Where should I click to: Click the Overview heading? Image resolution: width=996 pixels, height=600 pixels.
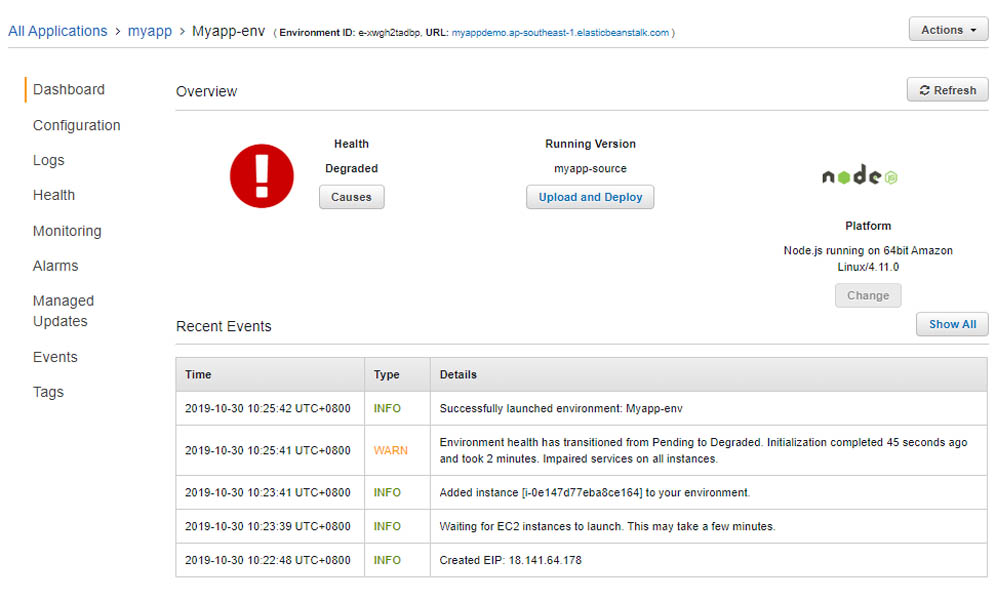pyautogui.click(x=206, y=91)
